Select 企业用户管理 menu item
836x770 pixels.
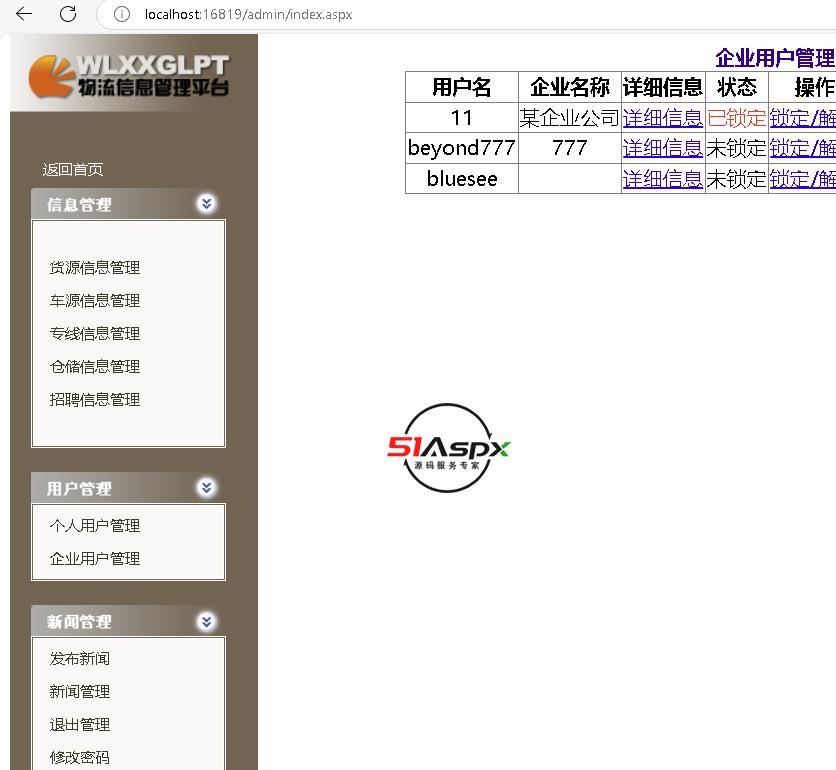[95, 558]
